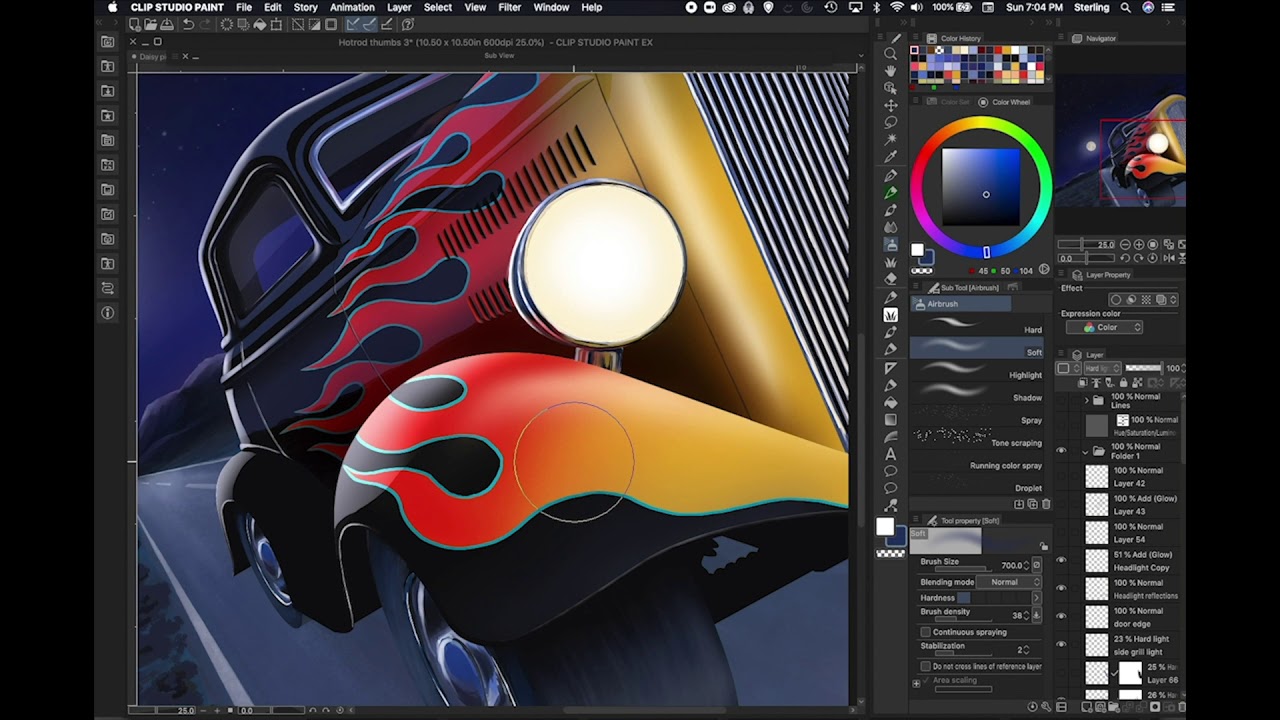Toggle Snap to special ruler button

pos(369,24)
